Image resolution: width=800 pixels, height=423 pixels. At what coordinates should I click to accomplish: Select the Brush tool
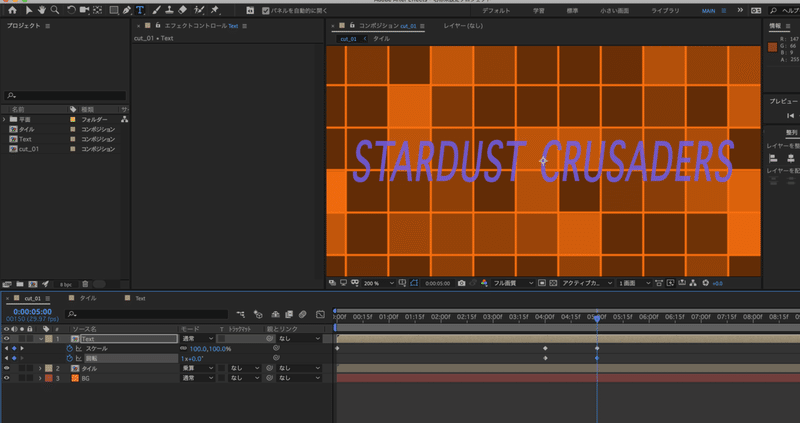pos(157,10)
